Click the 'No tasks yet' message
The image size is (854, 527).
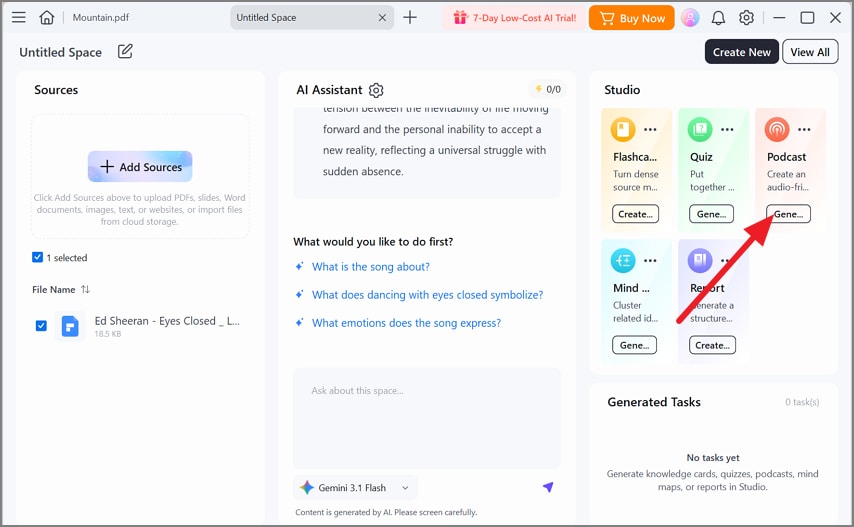tap(712, 457)
